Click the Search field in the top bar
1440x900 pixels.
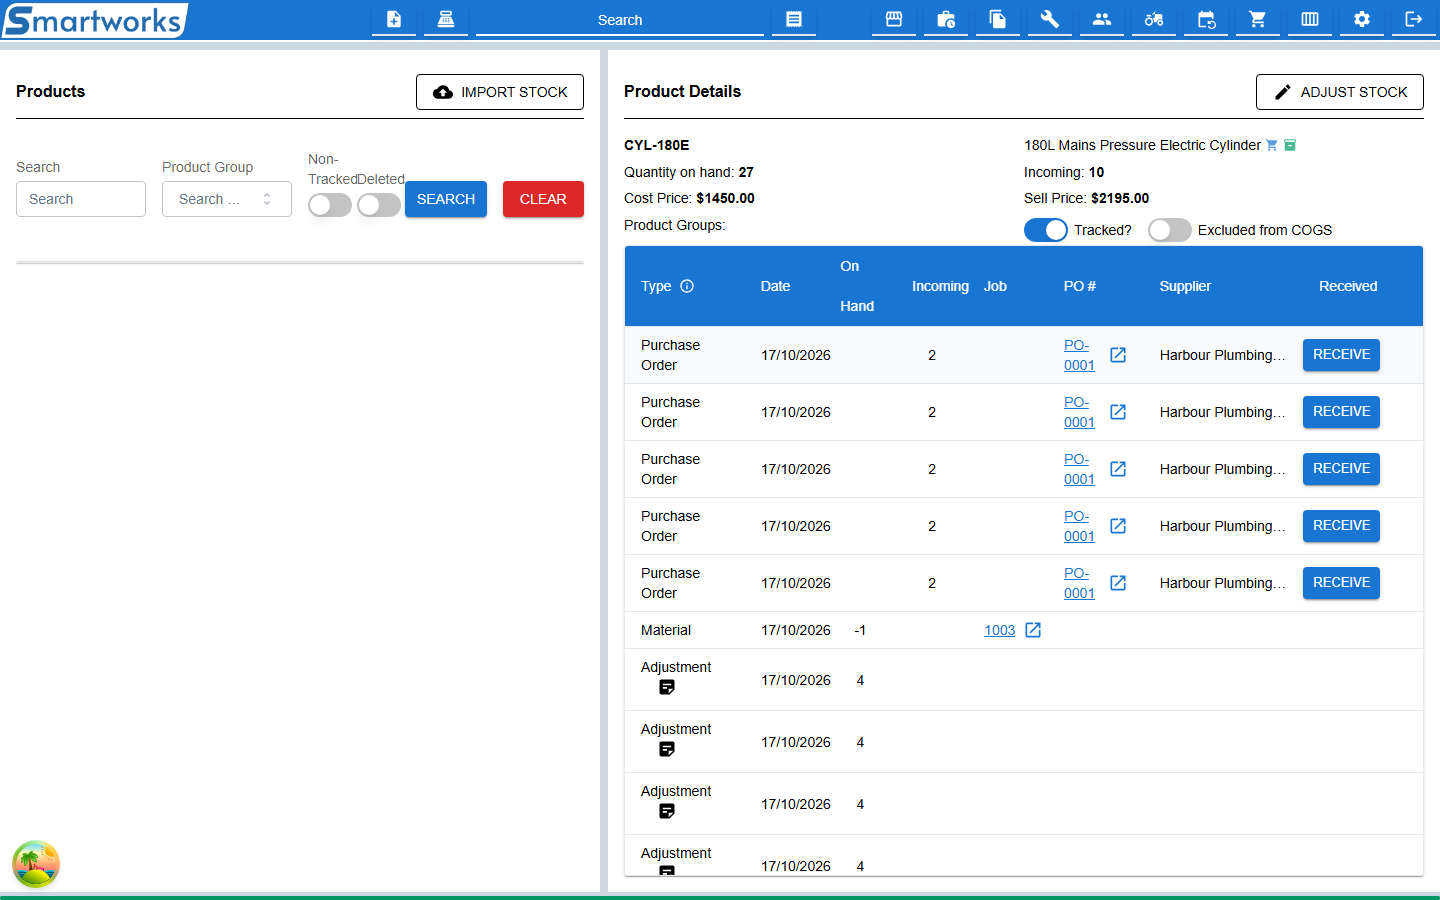(x=620, y=20)
